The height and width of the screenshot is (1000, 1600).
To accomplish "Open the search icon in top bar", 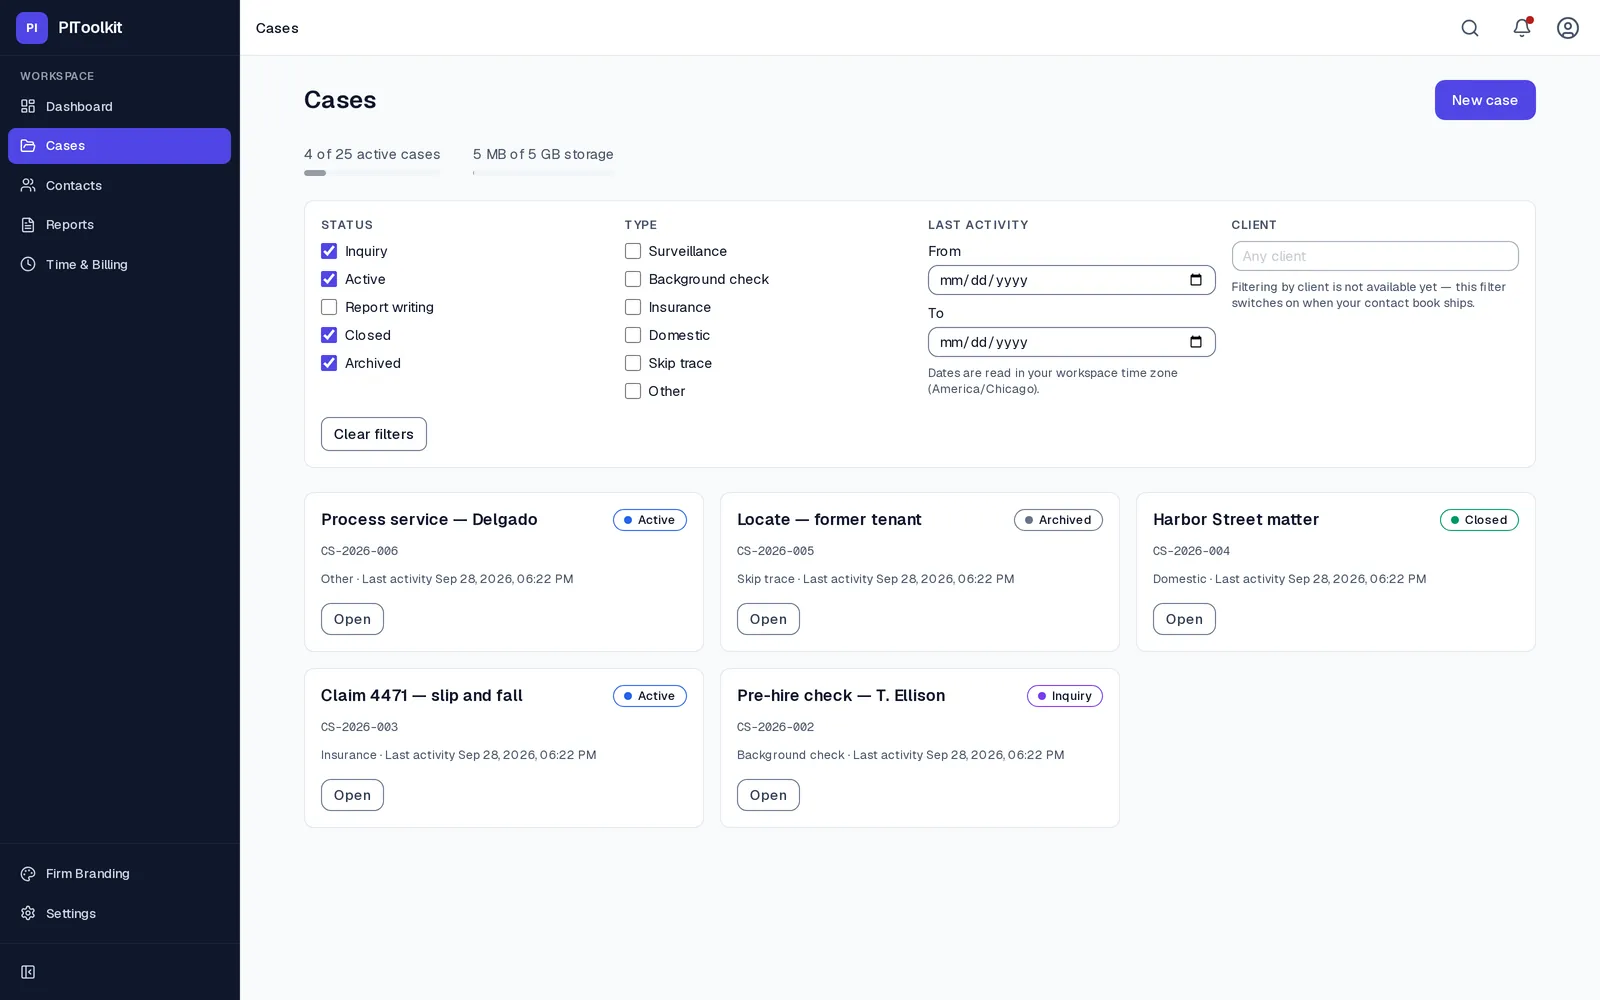I will click(1470, 28).
